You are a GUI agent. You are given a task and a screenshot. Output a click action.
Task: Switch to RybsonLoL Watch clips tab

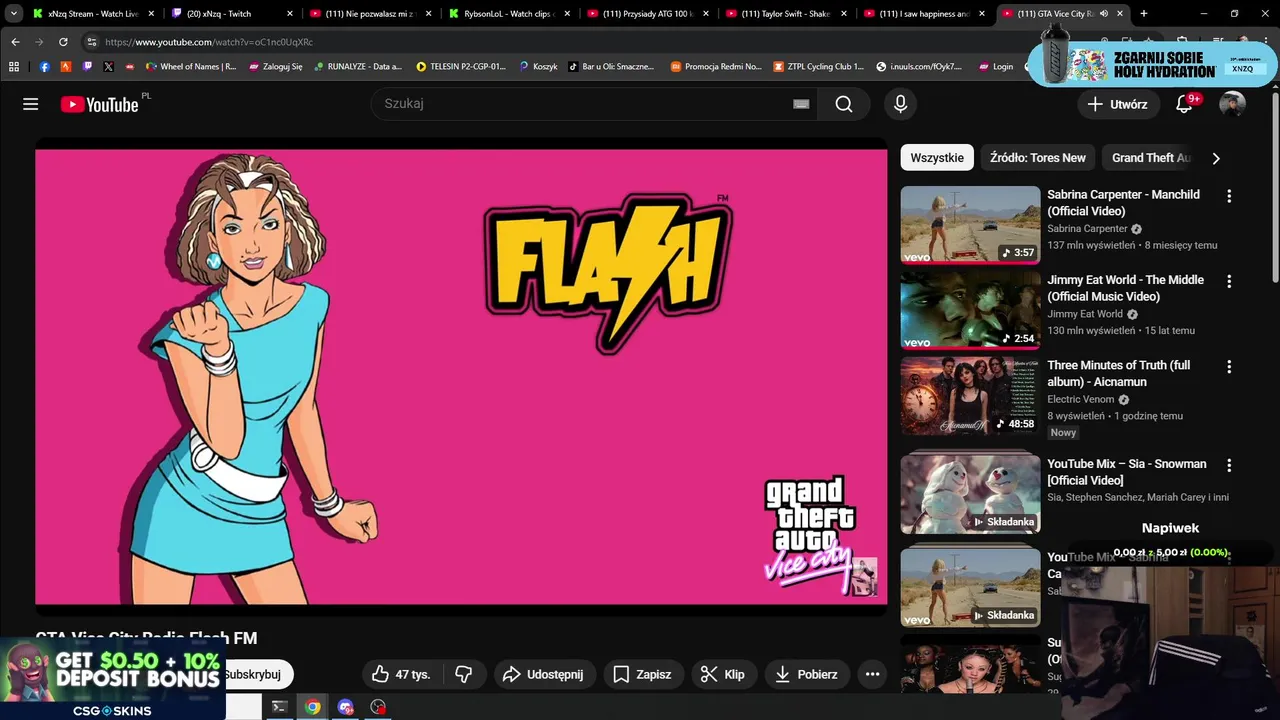[x=508, y=14]
